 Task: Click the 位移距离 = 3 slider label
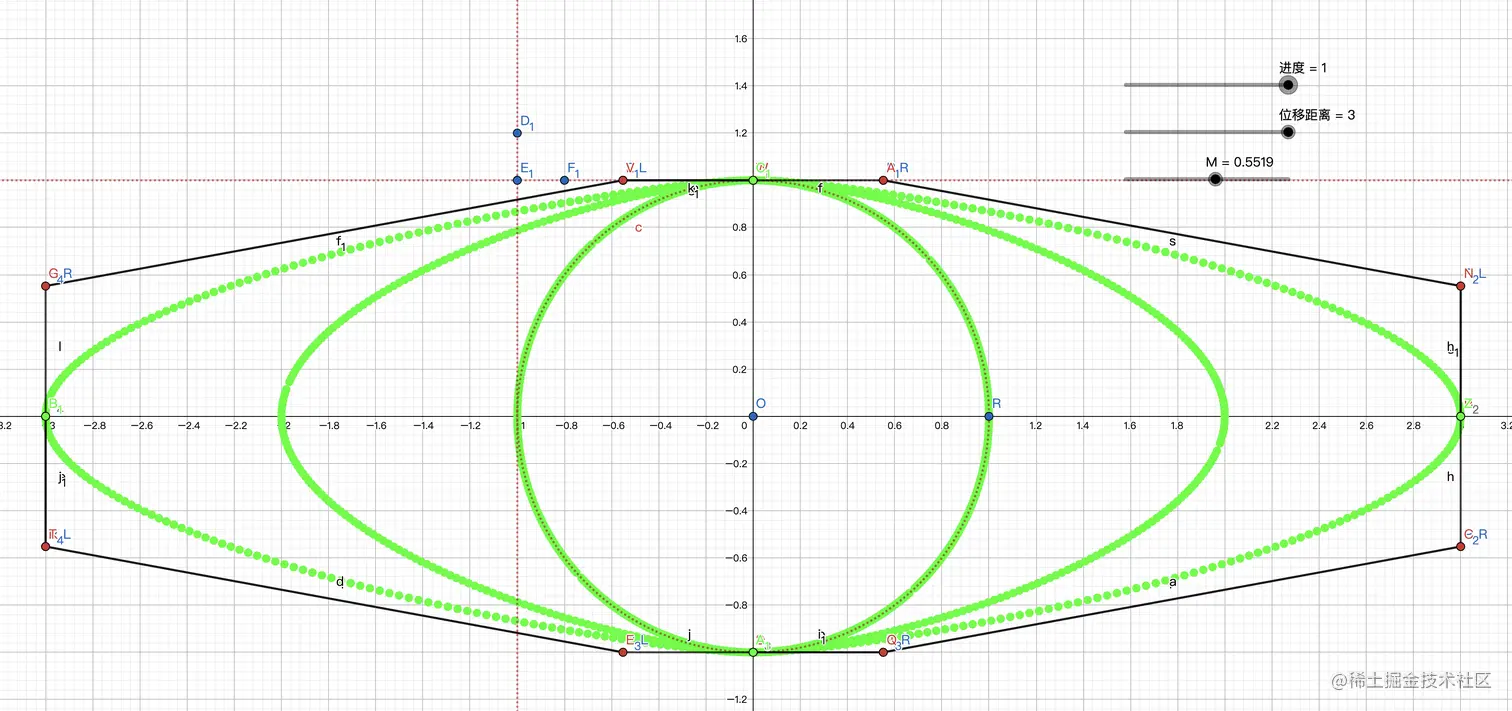point(1317,115)
